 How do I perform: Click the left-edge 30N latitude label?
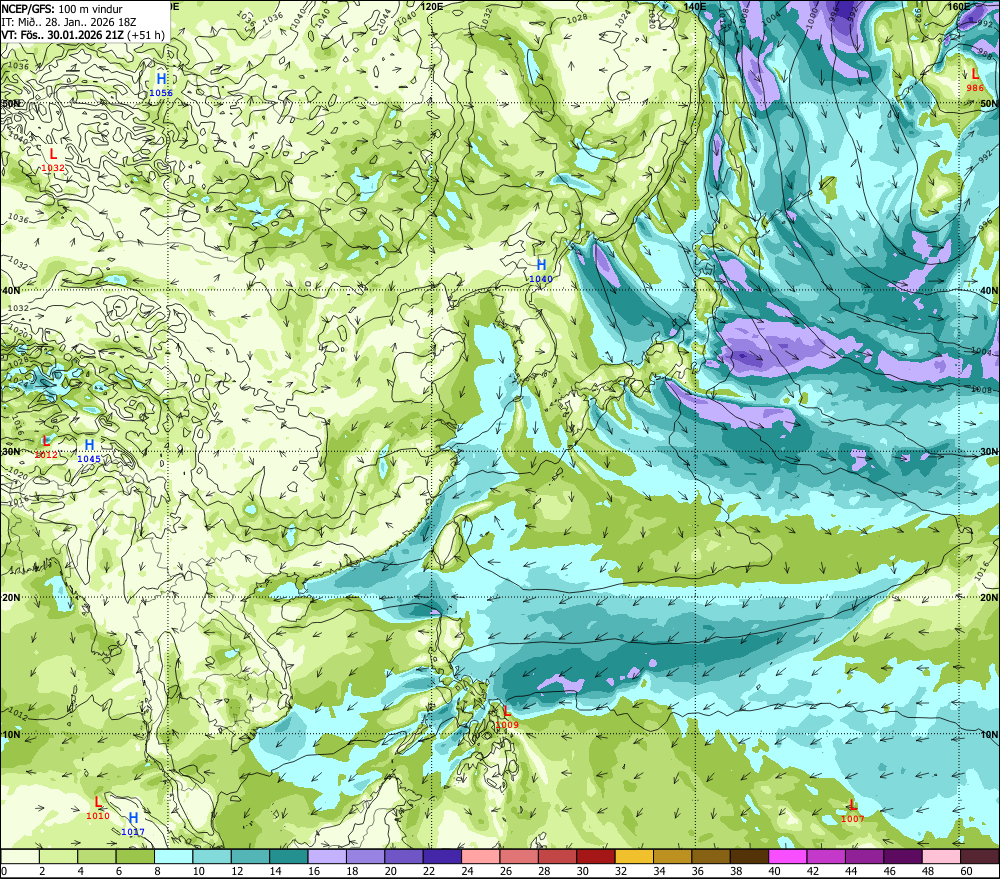click(x=10, y=452)
